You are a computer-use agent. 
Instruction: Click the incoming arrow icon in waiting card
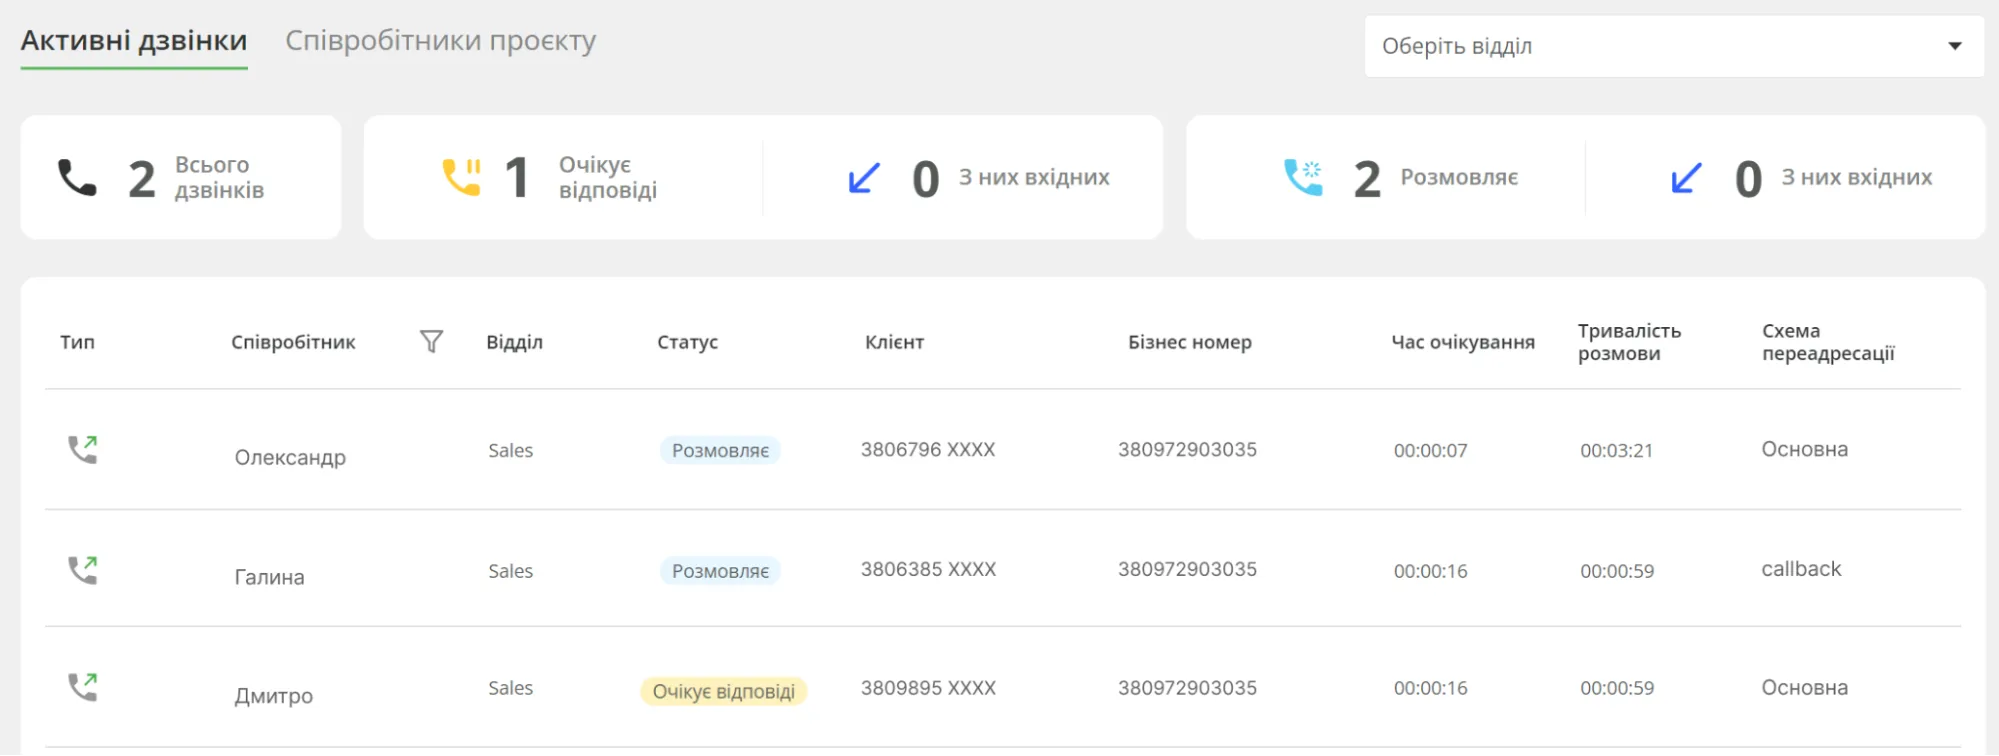coord(864,178)
